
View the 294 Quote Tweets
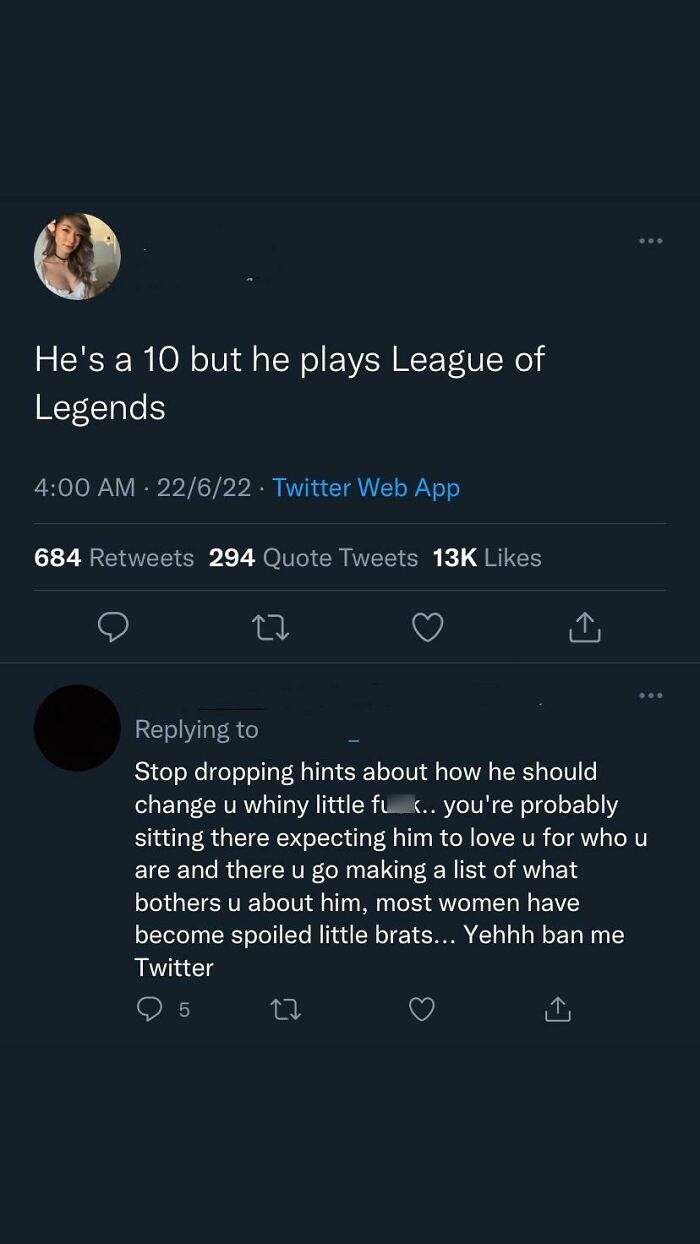(x=314, y=558)
